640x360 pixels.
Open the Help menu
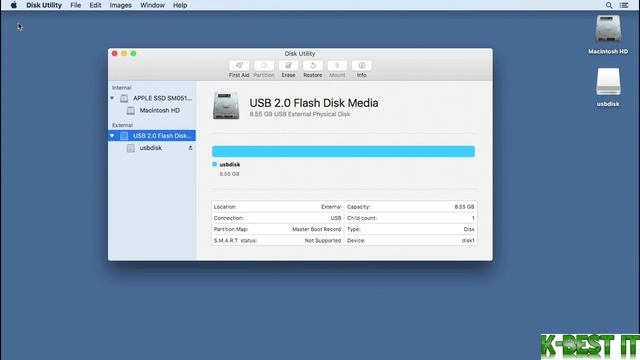click(180, 5)
